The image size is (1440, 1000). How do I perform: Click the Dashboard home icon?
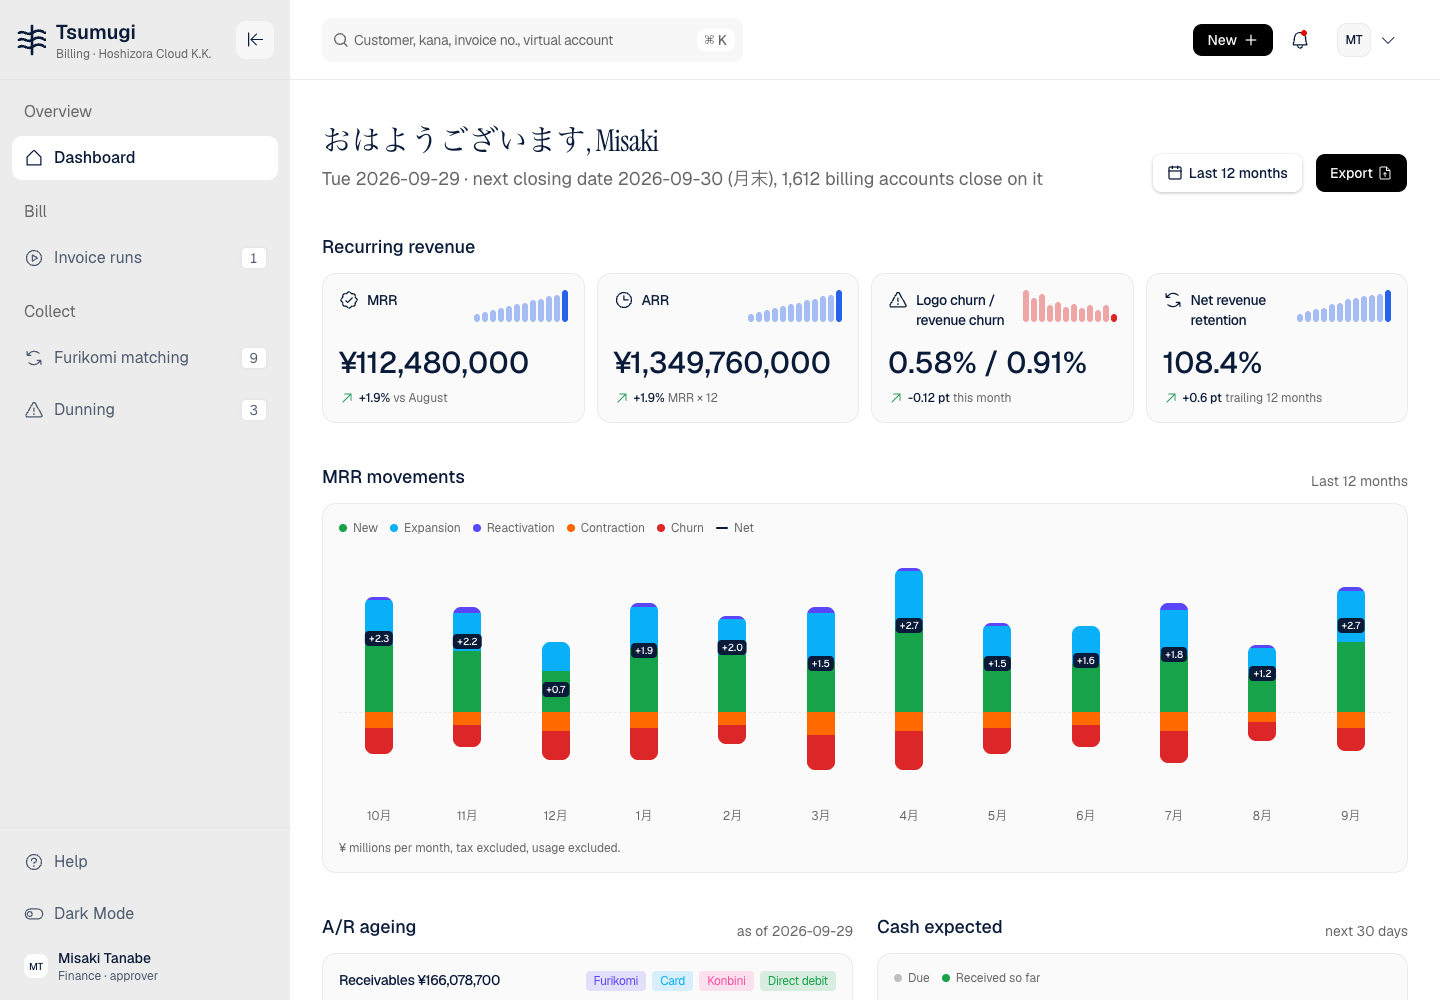coord(34,158)
